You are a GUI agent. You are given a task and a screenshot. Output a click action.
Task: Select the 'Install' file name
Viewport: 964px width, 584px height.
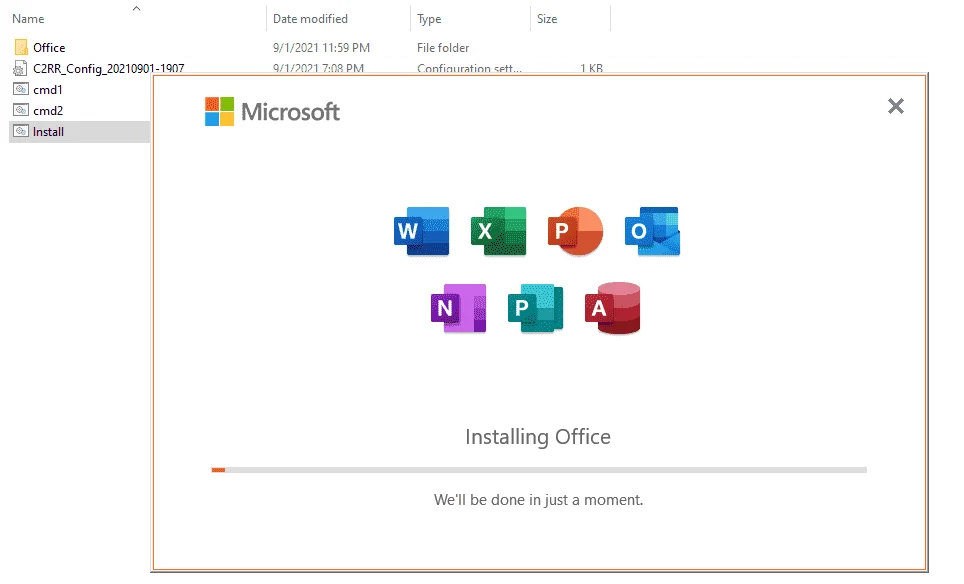(x=49, y=132)
